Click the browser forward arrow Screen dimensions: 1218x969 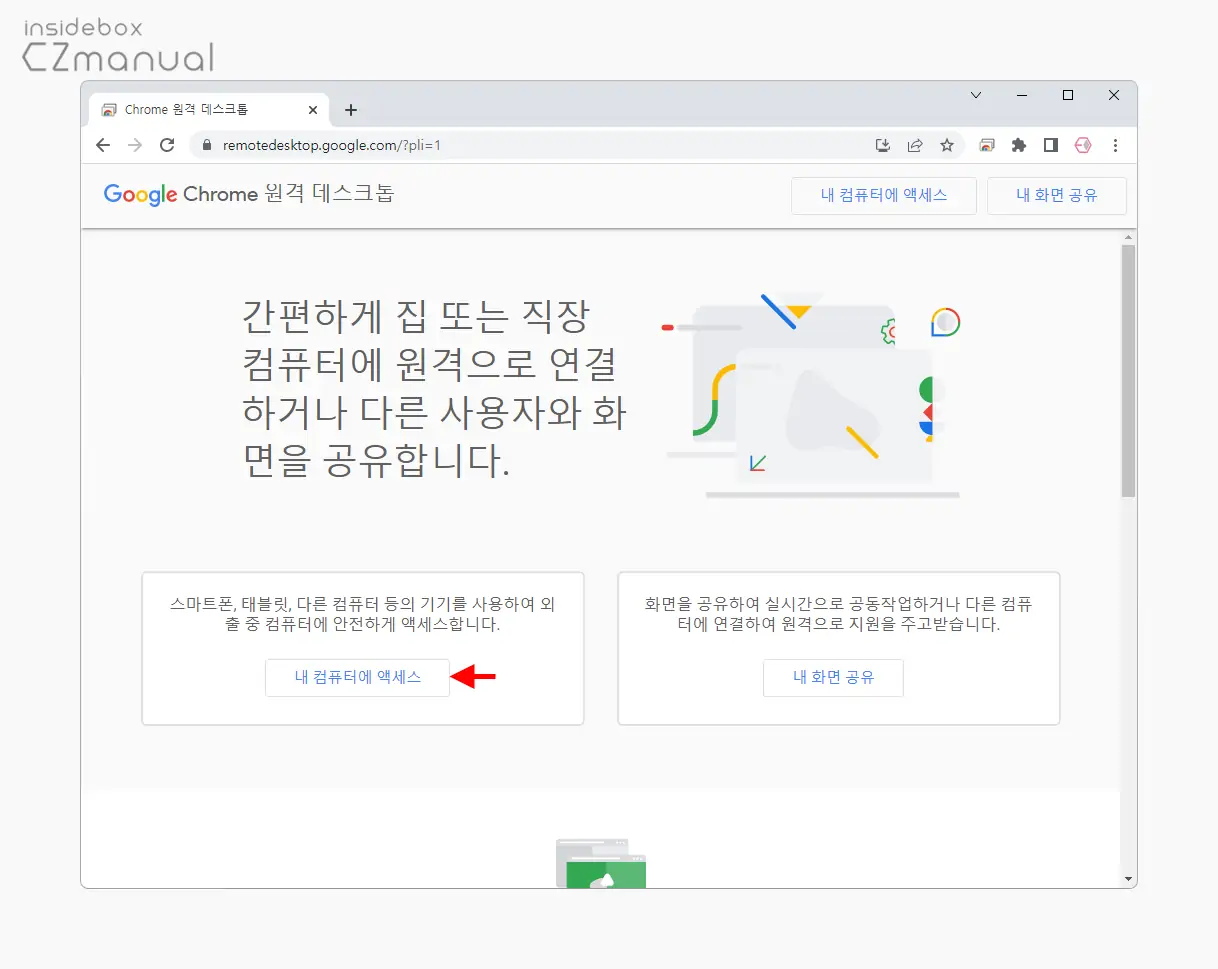coord(135,145)
